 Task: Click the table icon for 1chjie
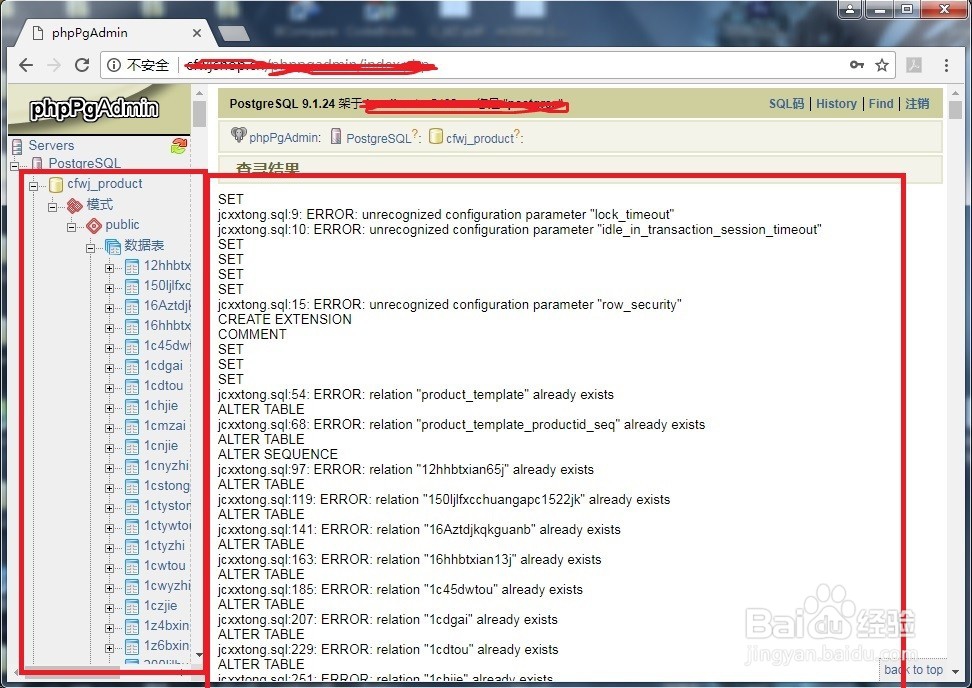[132, 407]
